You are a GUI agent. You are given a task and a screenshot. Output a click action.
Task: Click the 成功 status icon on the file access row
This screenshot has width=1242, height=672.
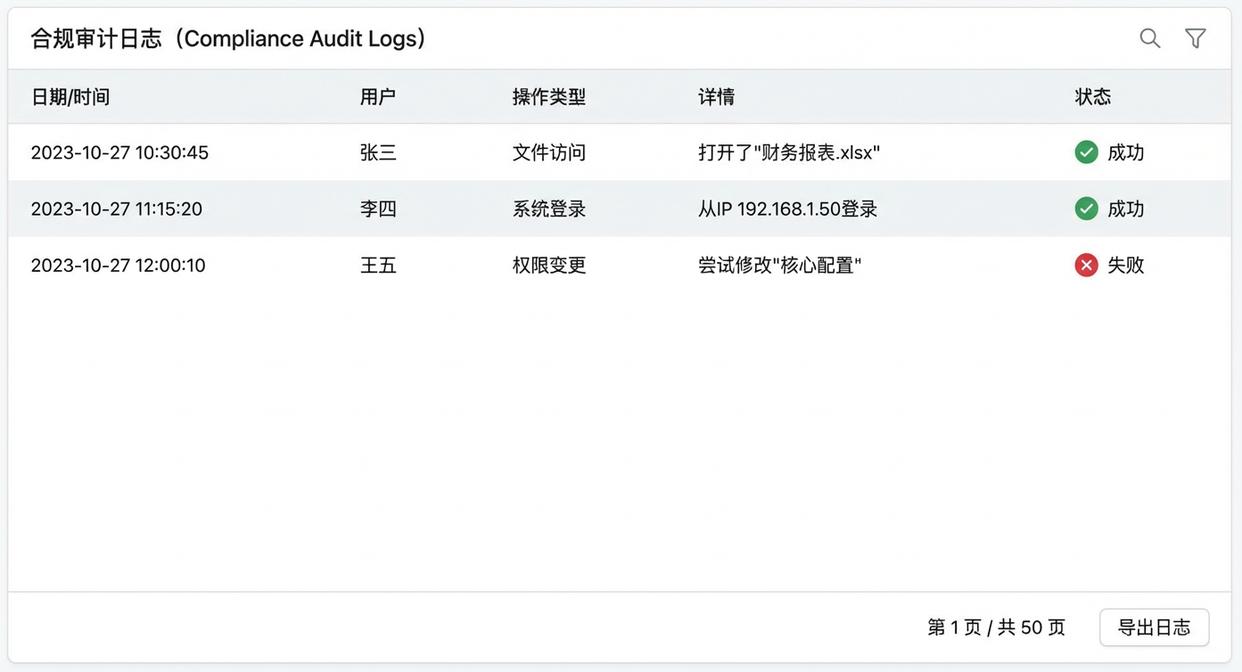1086,151
